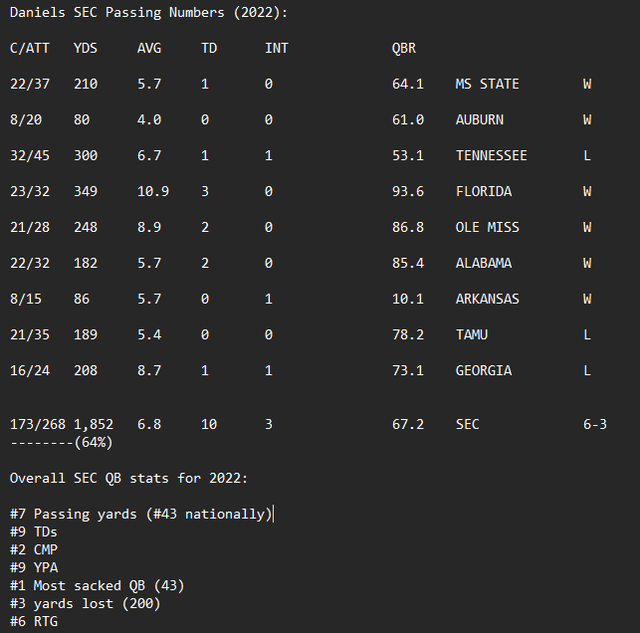Click the C/ATT column header

[29, 48]
